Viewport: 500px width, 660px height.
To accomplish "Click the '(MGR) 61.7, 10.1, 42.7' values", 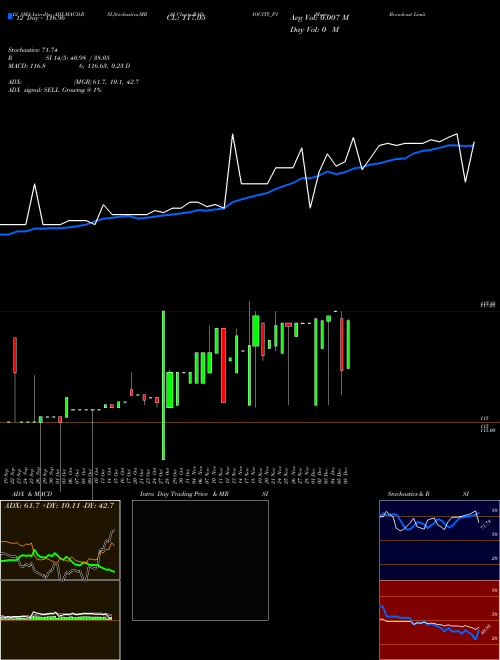I will [106, 82].
